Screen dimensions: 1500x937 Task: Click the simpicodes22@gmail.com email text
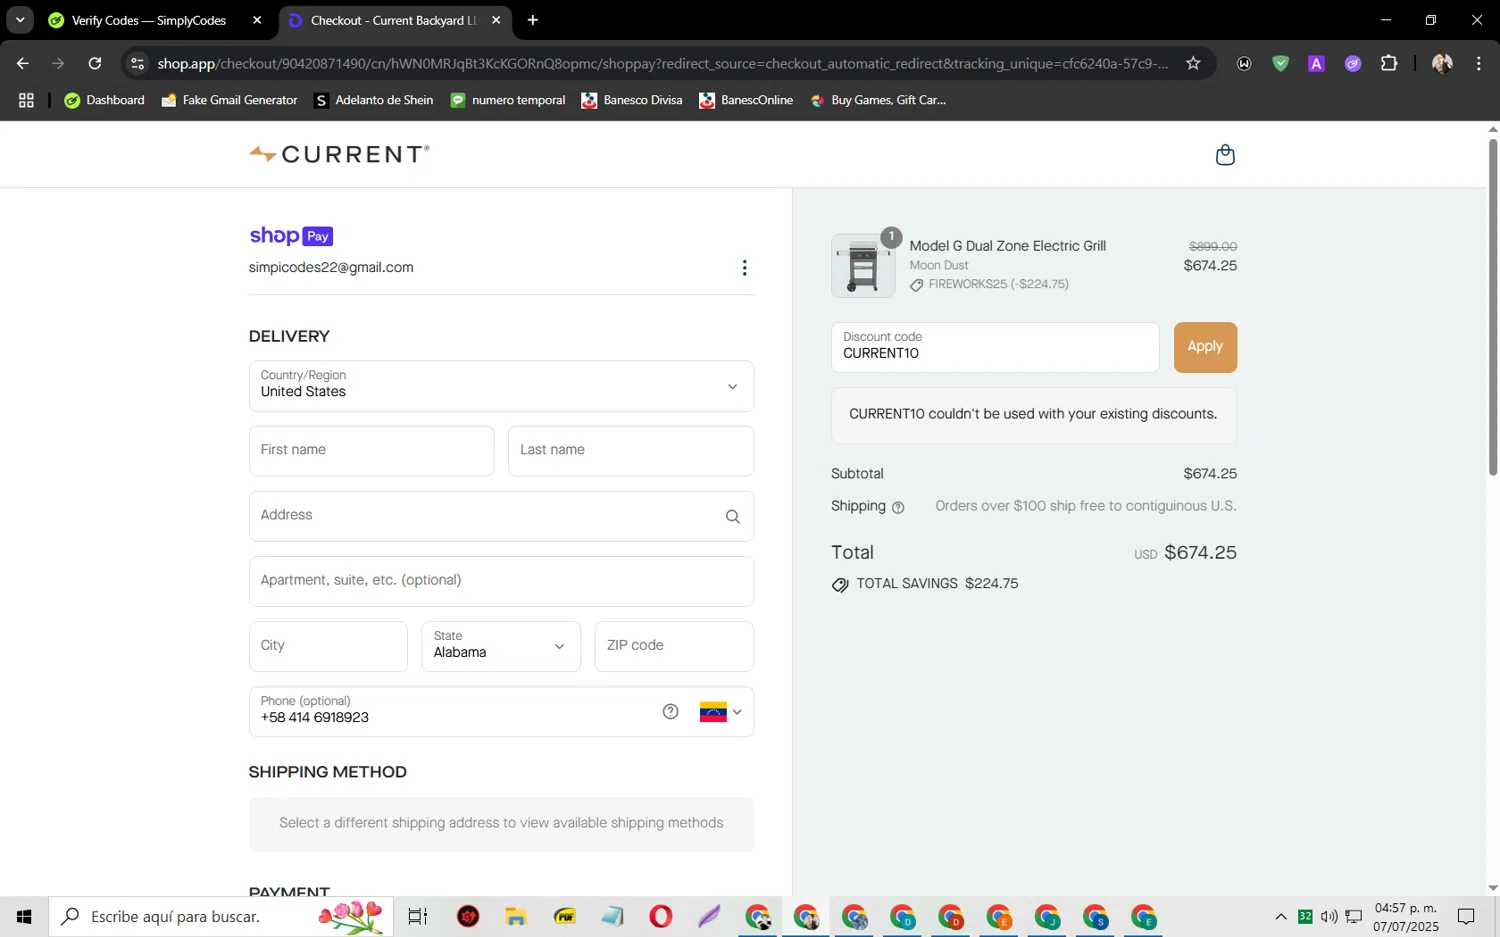click(x=331, y=268)
